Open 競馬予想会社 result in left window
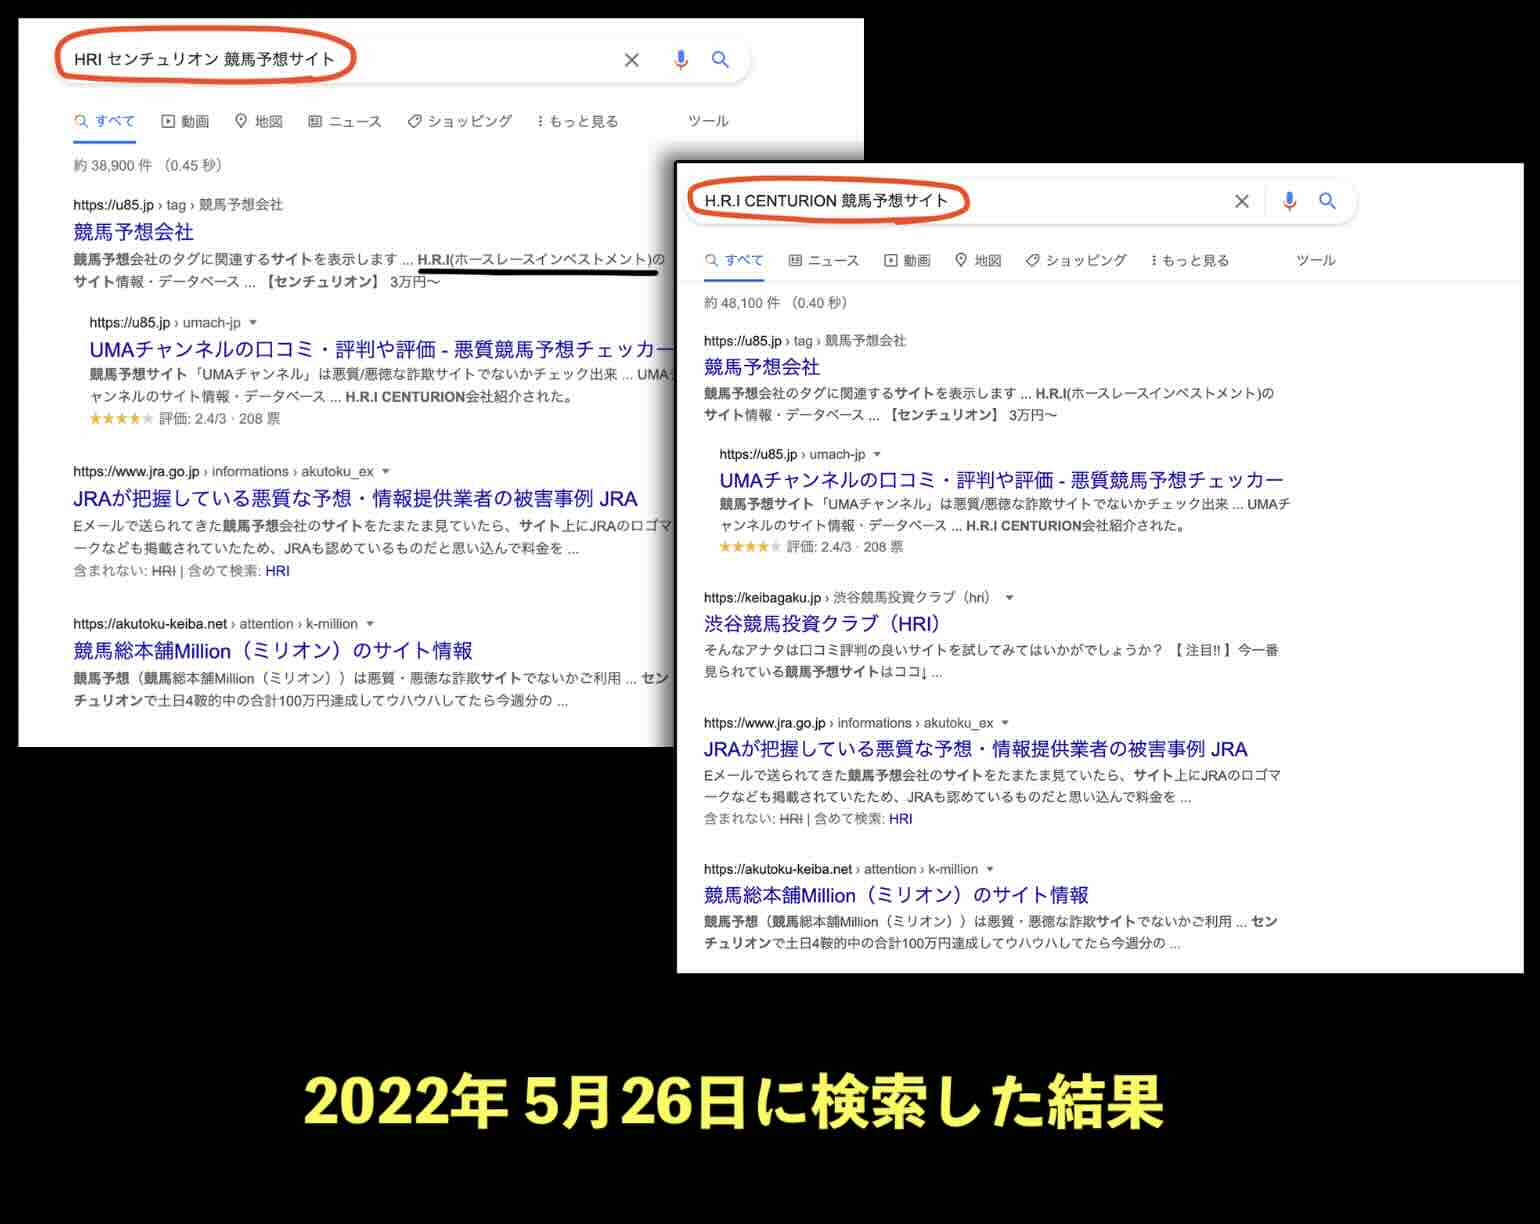1540x1224 pixels. coord(133,232)
